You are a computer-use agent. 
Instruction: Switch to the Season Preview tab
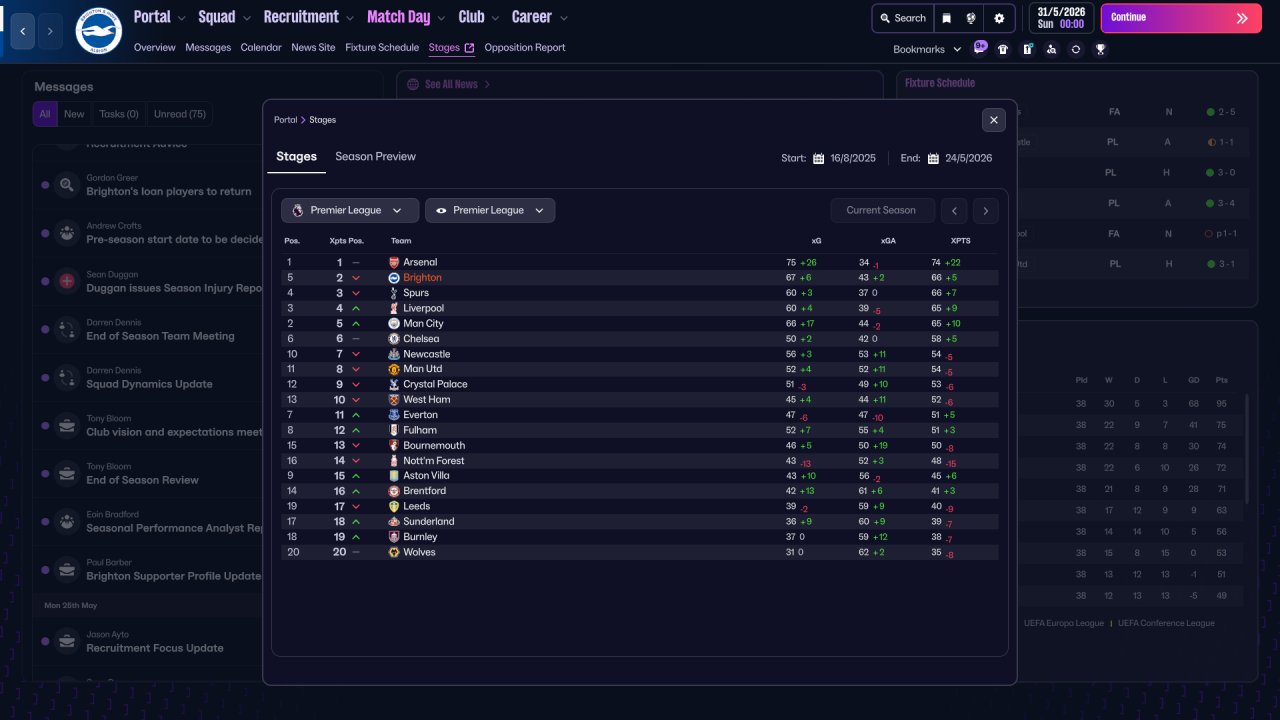(x=375, y=157)
